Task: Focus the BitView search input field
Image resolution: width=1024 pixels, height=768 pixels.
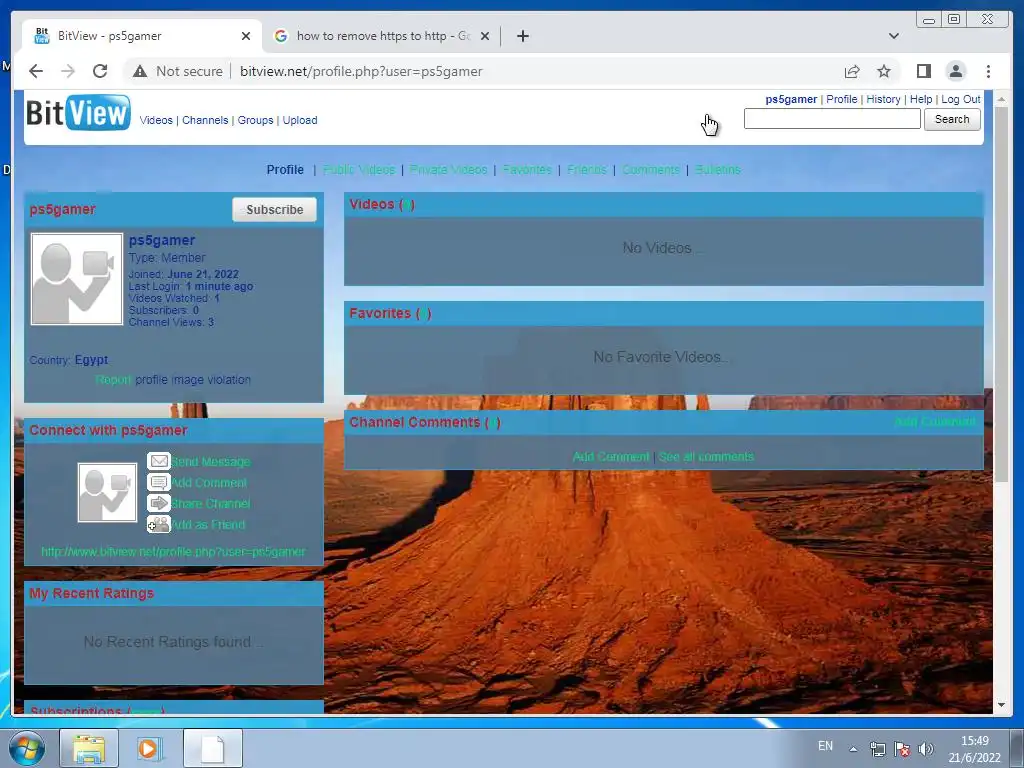Action: (x=832, y=119)
